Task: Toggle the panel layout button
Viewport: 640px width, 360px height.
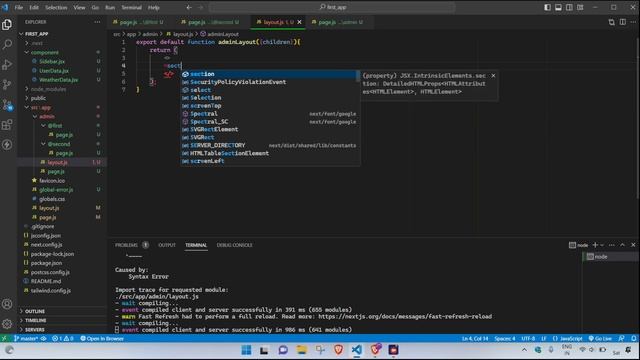Action: click(558, 7)
